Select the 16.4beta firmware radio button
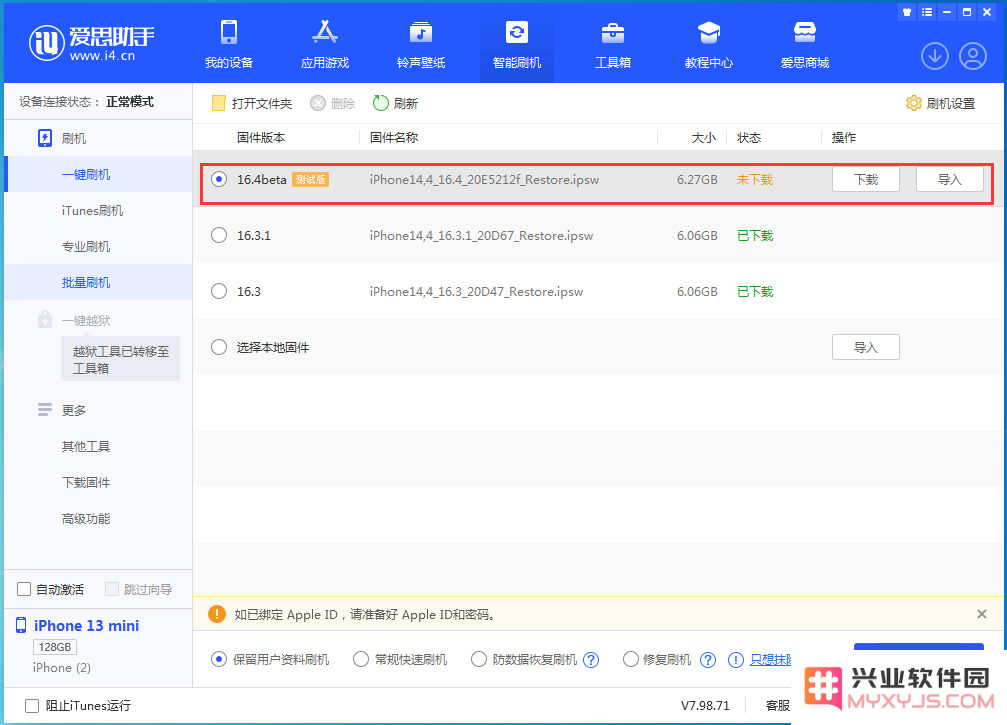Viewport: 1007px width, 725px height. [219, 179]
